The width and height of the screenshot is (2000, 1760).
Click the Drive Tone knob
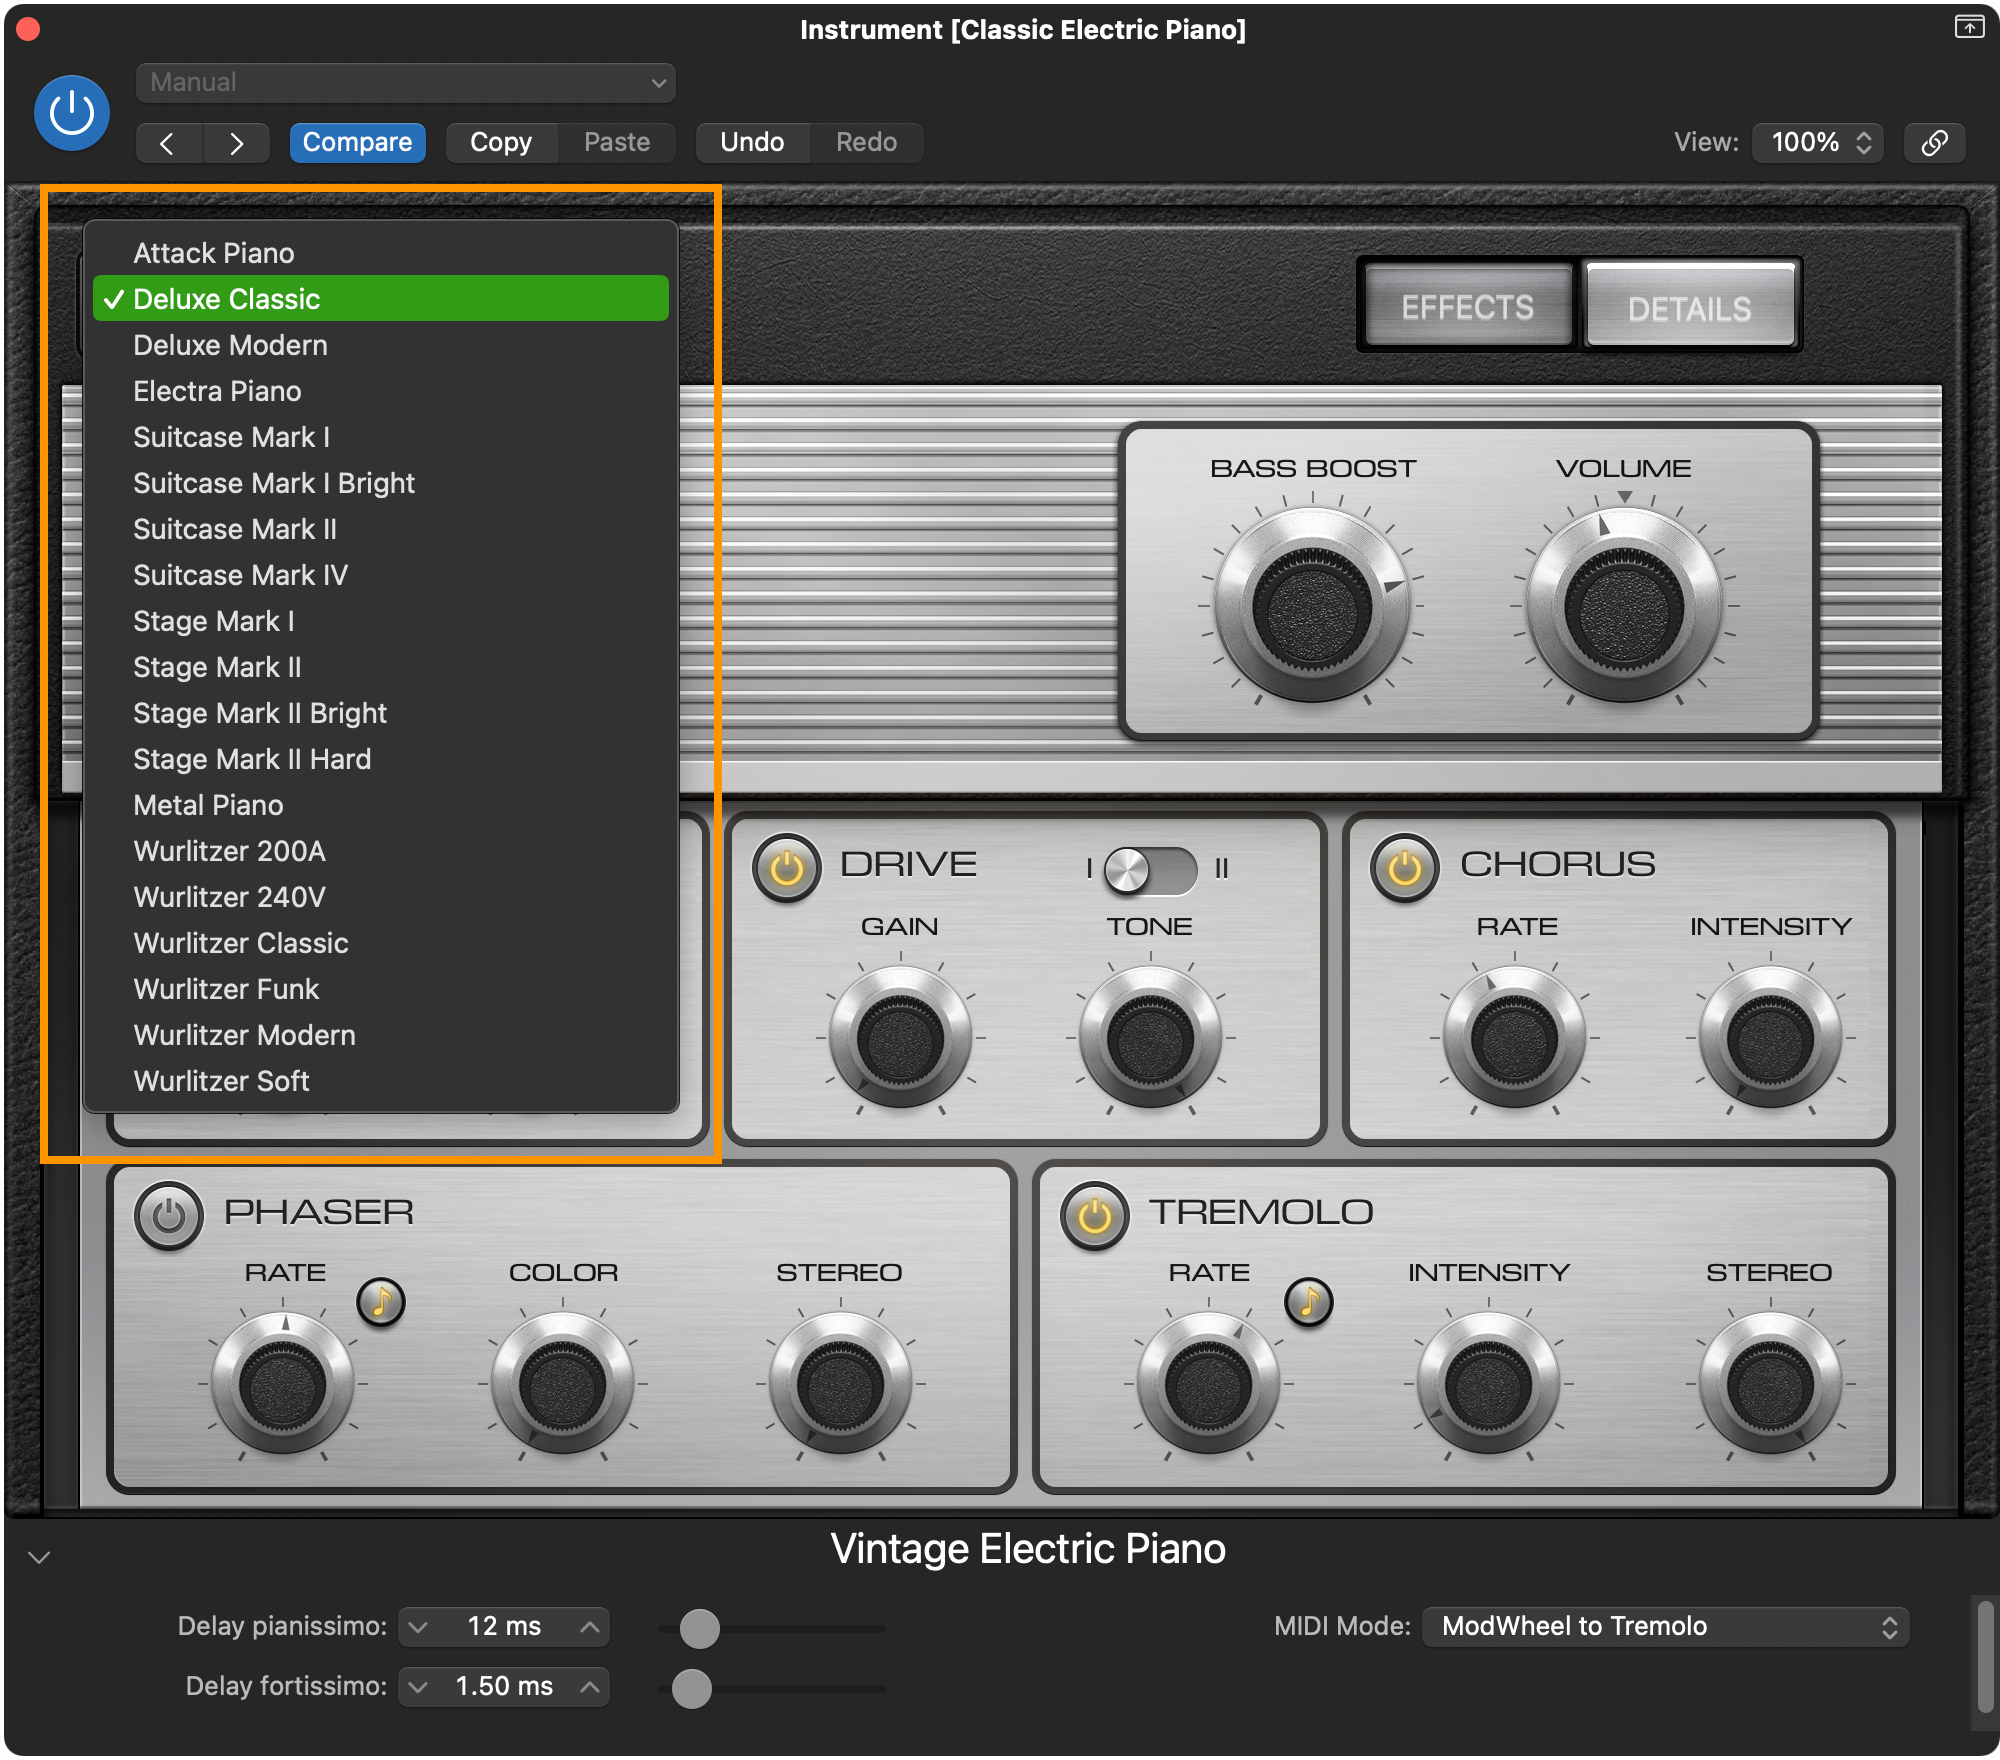pos(1150,1038)
